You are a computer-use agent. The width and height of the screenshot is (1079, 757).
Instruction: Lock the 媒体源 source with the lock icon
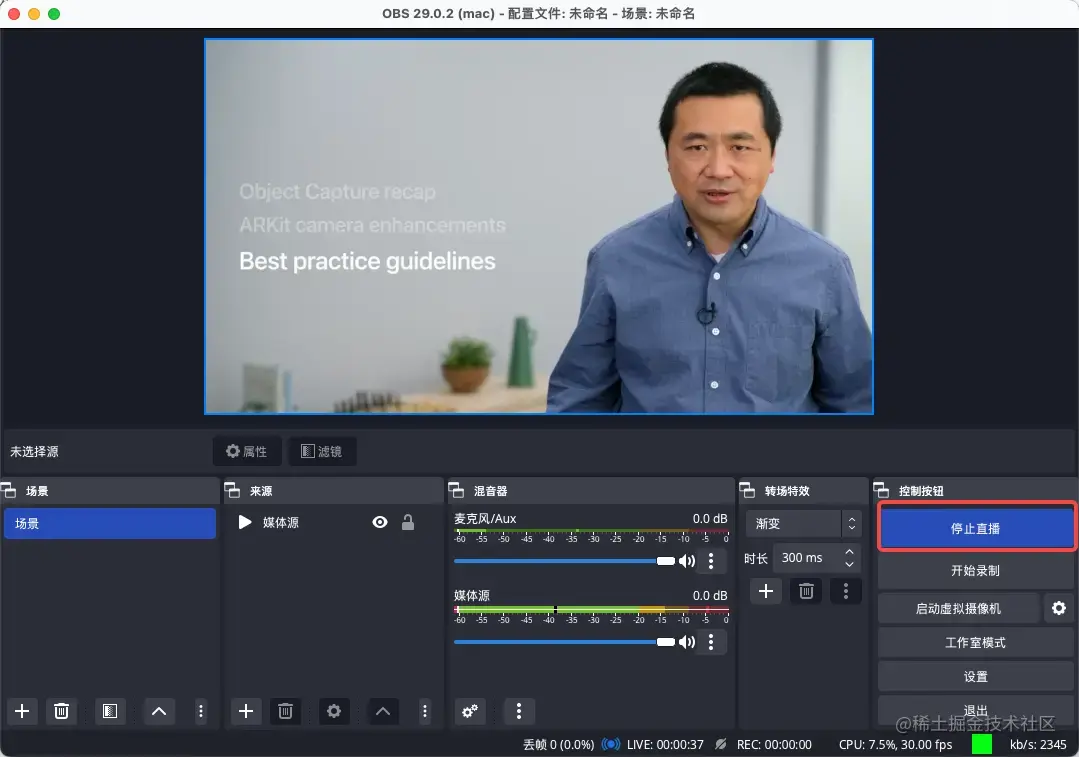tap(407, 521)
